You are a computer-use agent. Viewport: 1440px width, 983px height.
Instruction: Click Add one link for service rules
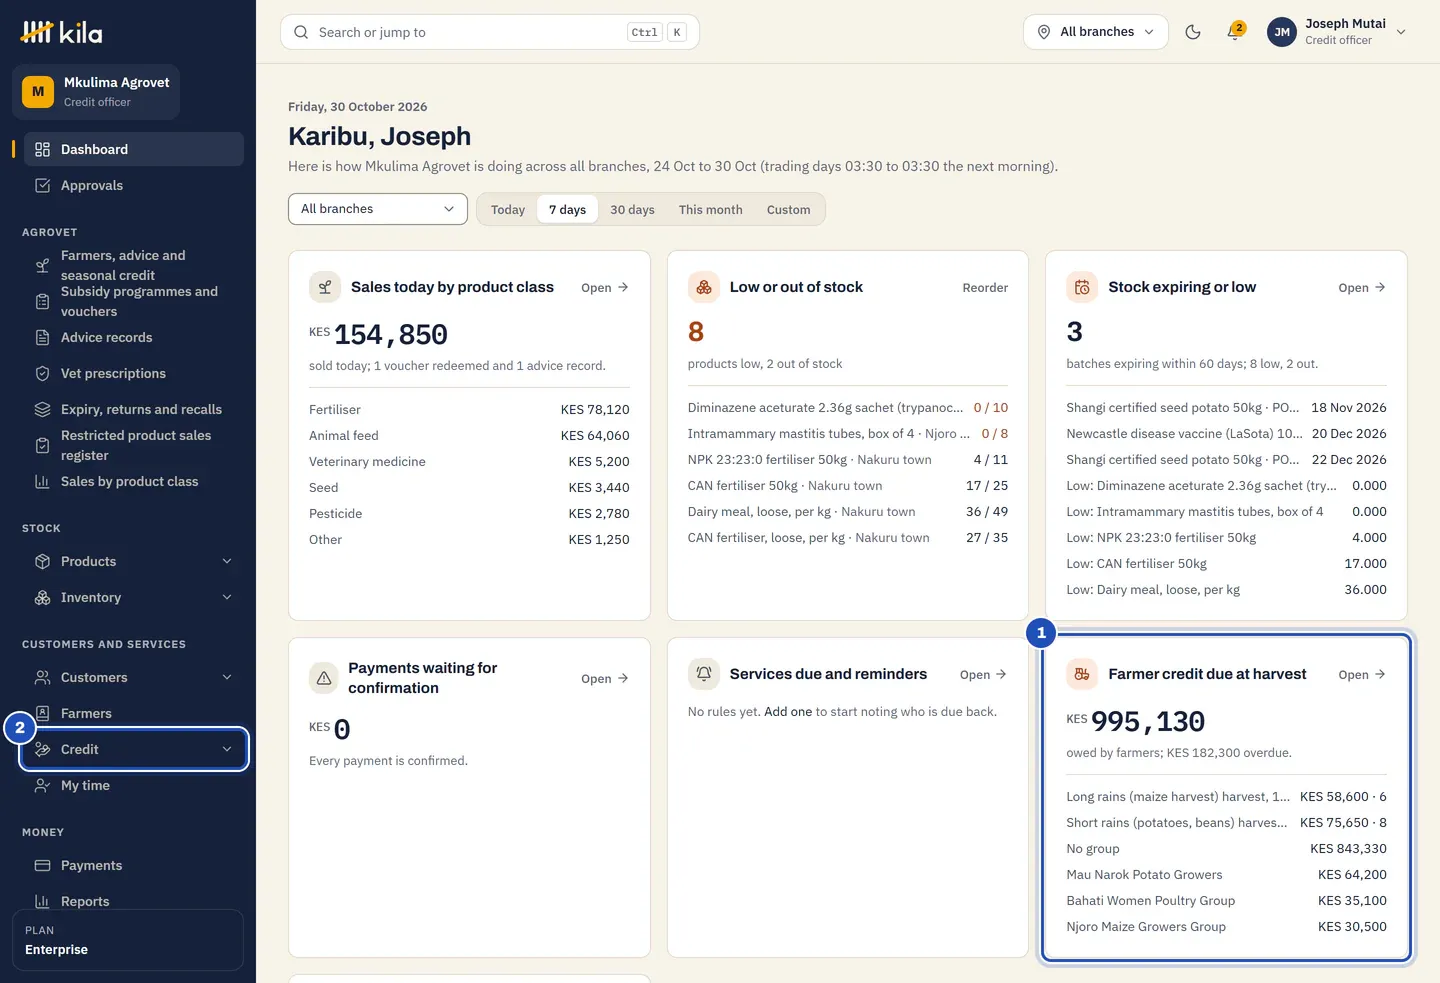click(x=788, y=712)
